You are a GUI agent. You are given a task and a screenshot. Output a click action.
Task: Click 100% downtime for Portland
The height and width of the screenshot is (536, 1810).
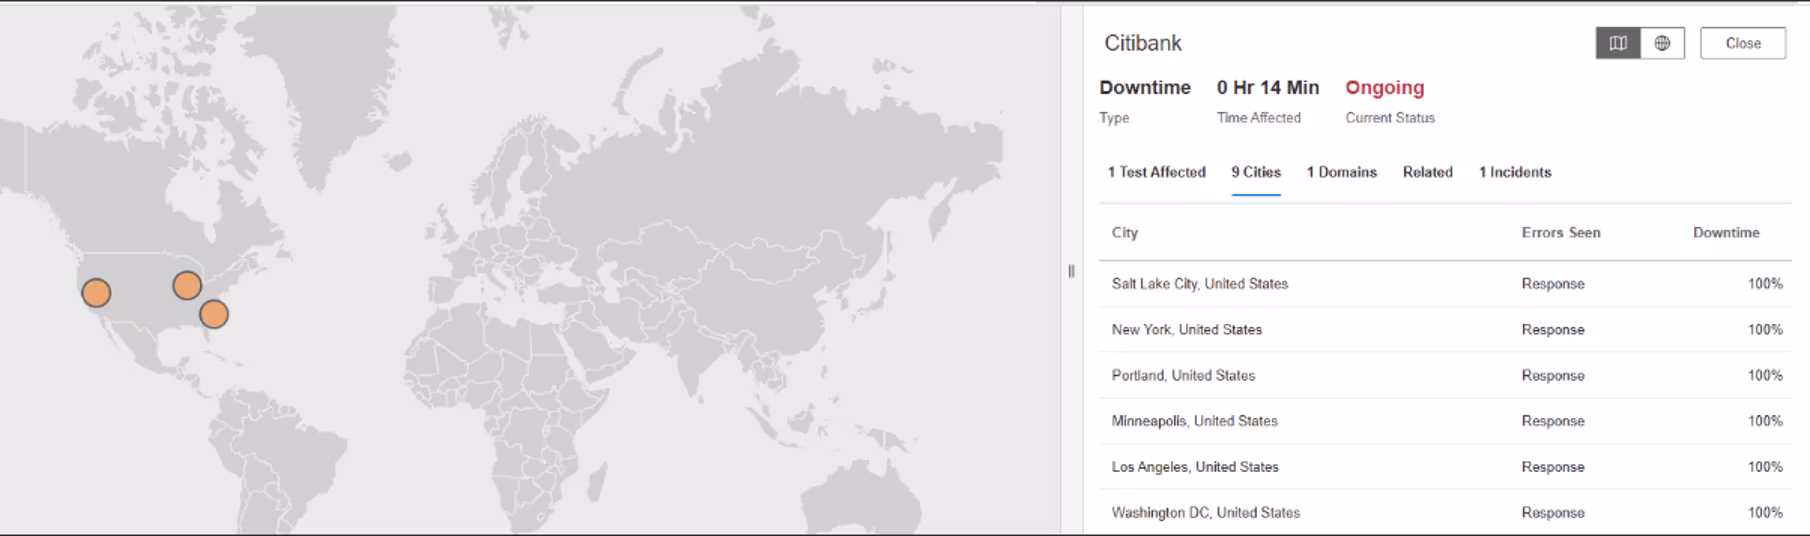click(1765, 376)
